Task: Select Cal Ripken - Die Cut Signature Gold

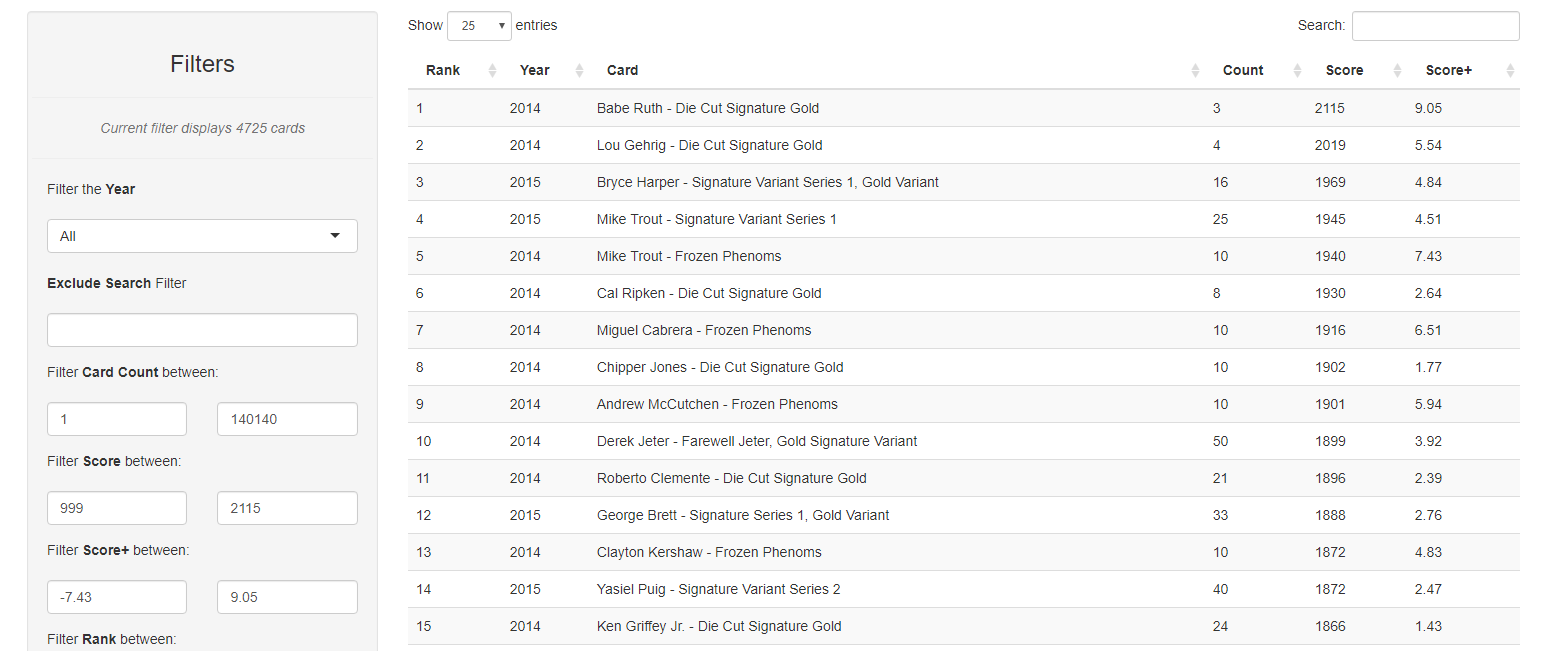Action: (x=709, y=293)
